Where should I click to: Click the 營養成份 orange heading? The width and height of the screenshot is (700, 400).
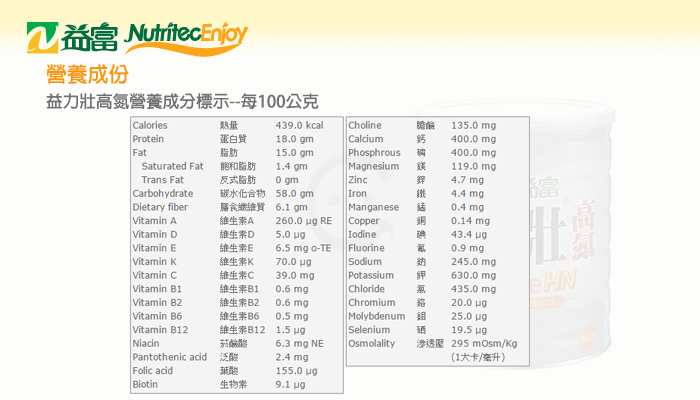click(87, 74)
